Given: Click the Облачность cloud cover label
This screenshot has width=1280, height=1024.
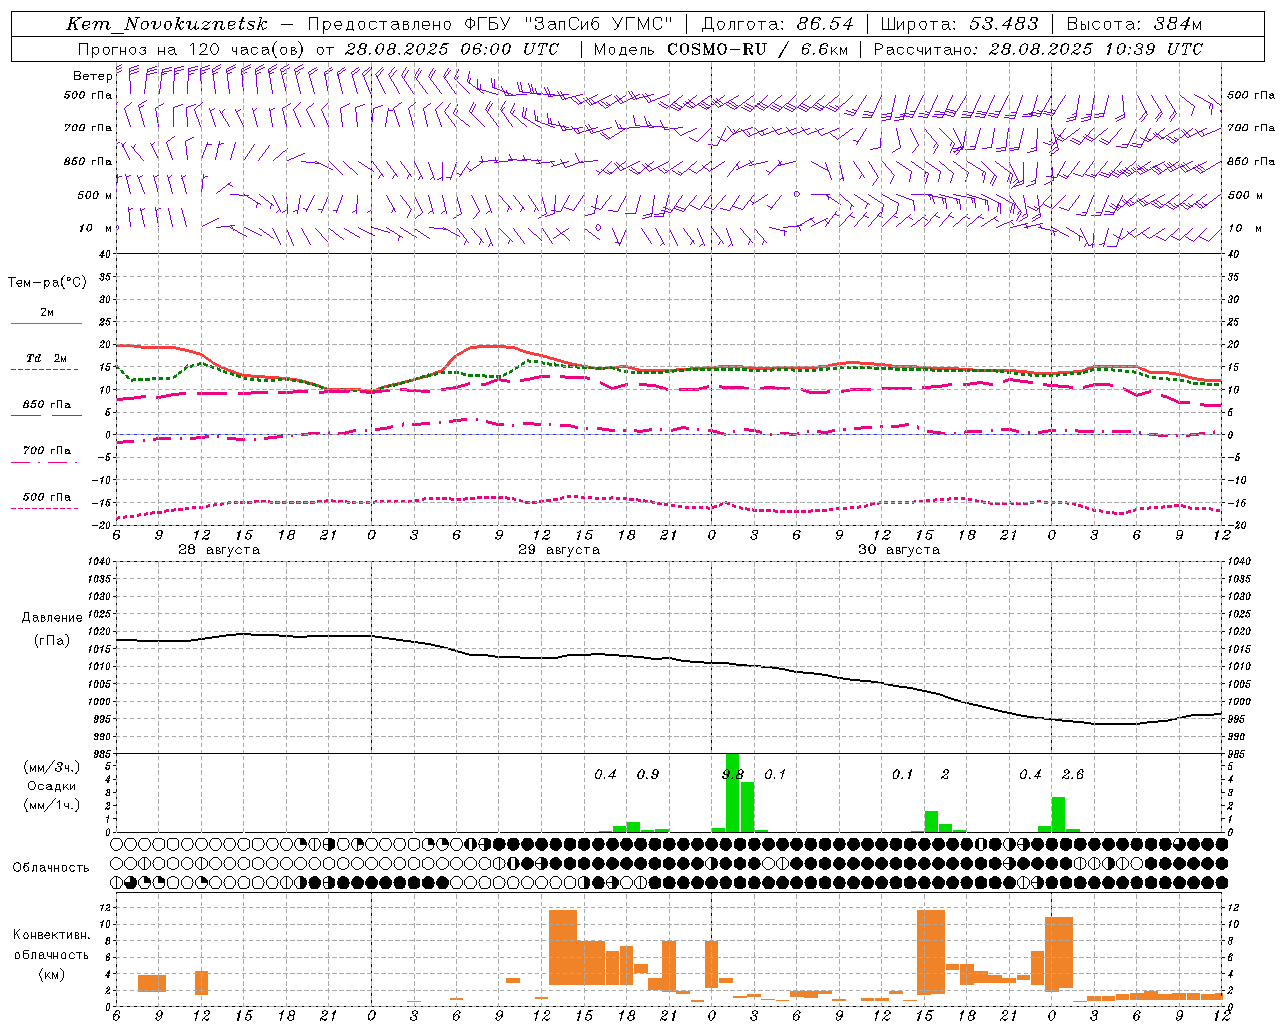Looking at the screenshot, I should click(51, 868).
